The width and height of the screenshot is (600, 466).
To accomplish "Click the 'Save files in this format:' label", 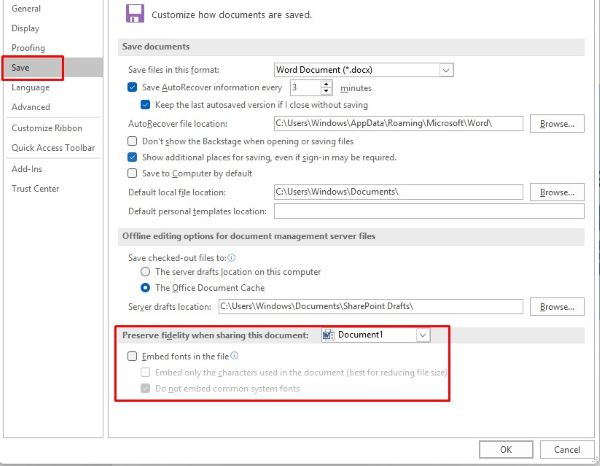I will [174, 70].
